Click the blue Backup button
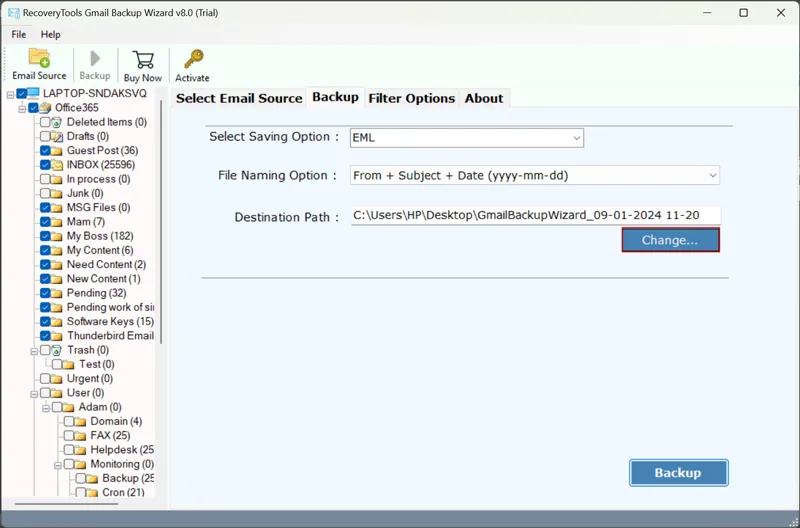 click(x=678, y=473)
